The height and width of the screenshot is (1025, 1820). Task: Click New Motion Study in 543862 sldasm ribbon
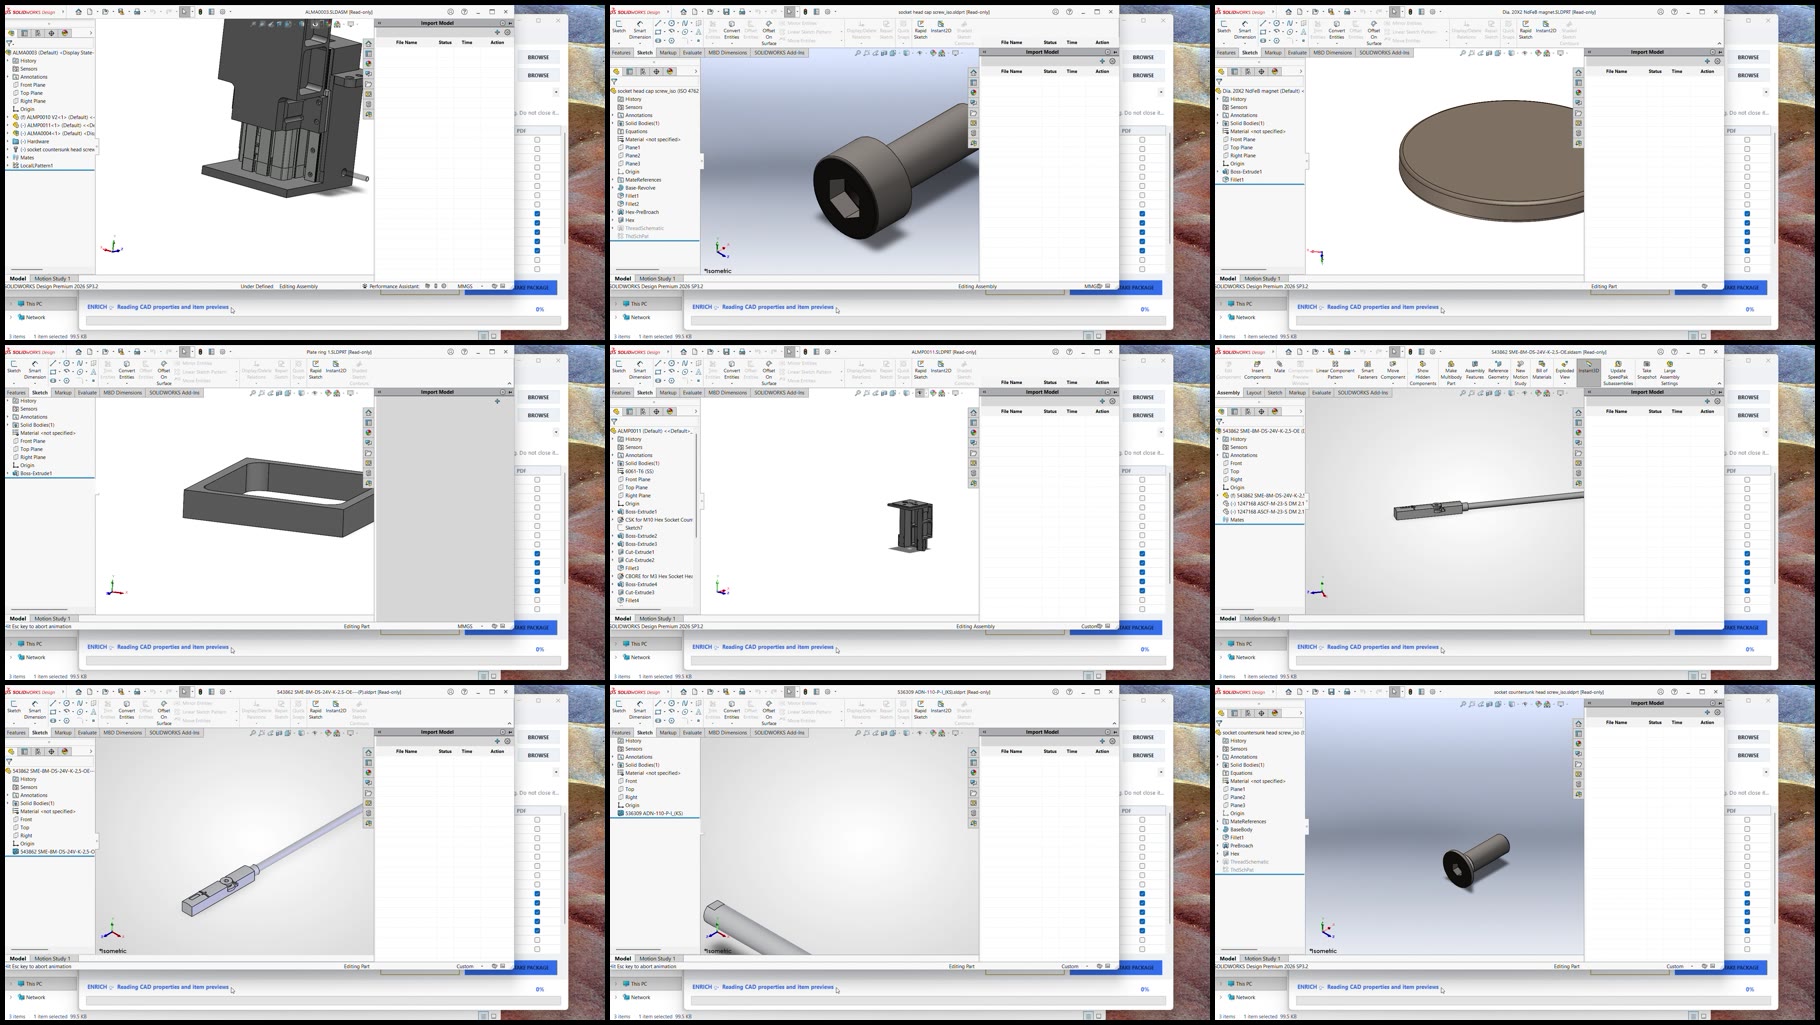tap(1520, 373)
